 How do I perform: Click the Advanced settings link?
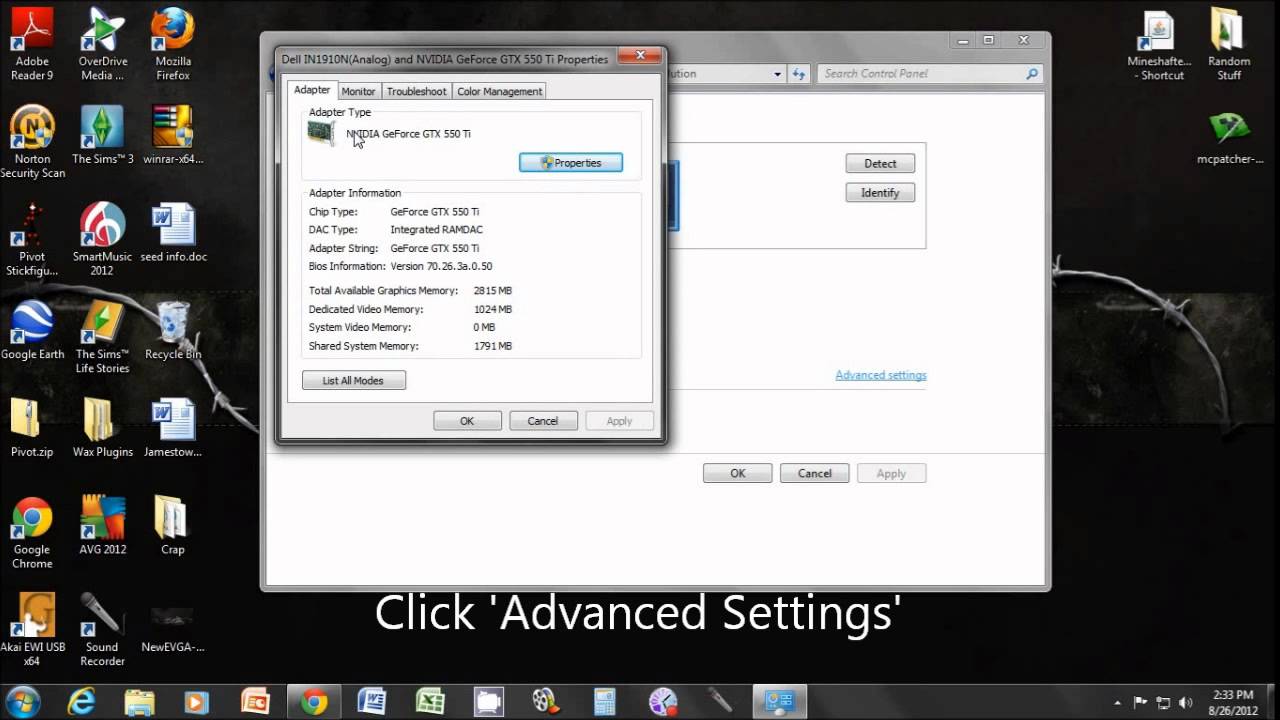click(x=881, y=375)
